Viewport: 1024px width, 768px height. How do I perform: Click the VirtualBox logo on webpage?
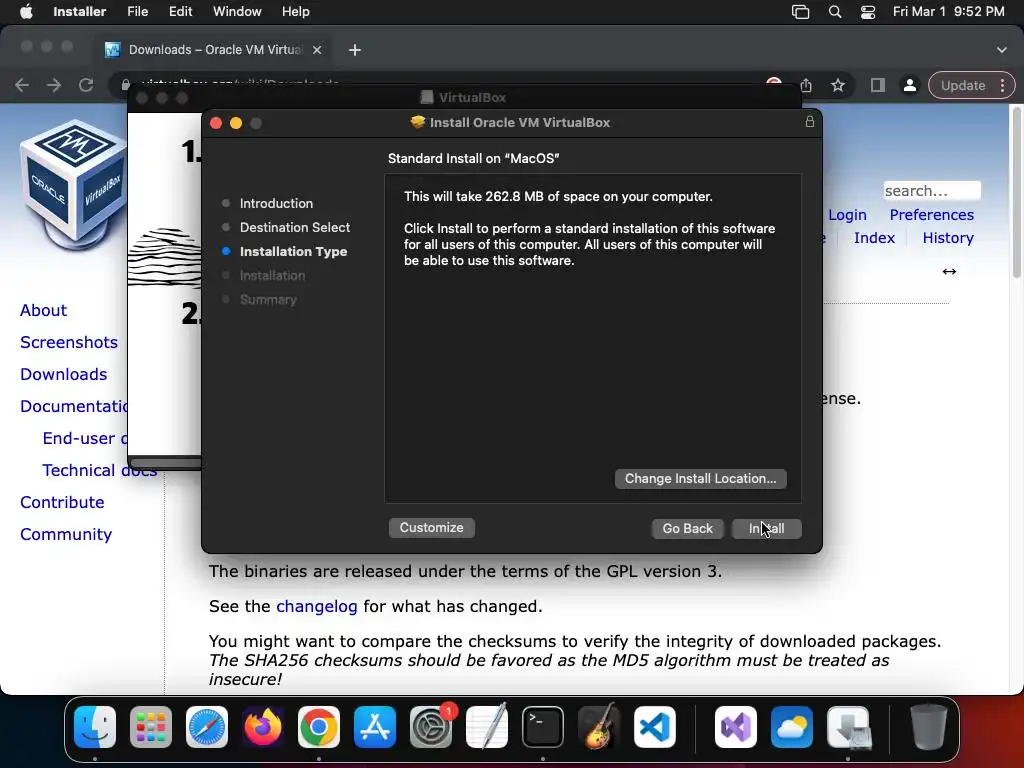(73, 185)
